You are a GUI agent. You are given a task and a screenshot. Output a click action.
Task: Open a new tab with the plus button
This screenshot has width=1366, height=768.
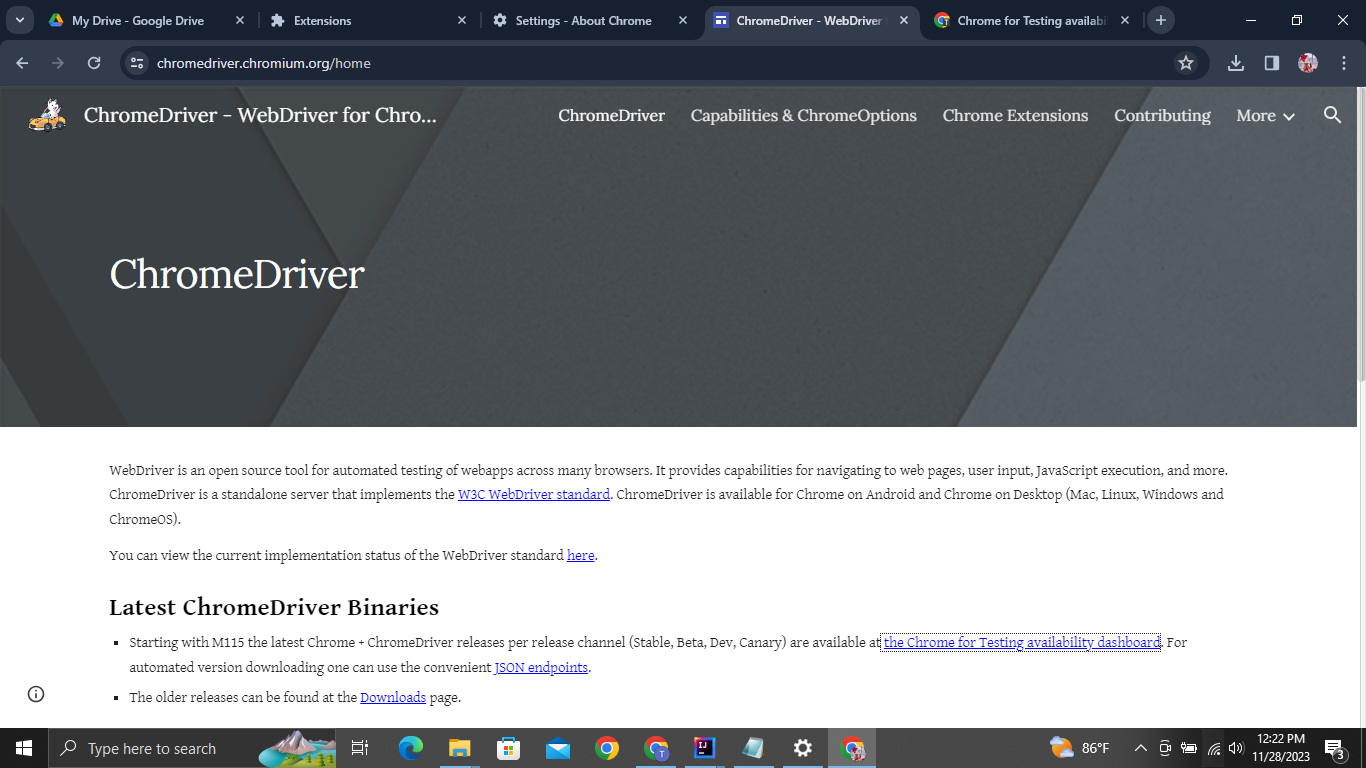click(1160, 20)
